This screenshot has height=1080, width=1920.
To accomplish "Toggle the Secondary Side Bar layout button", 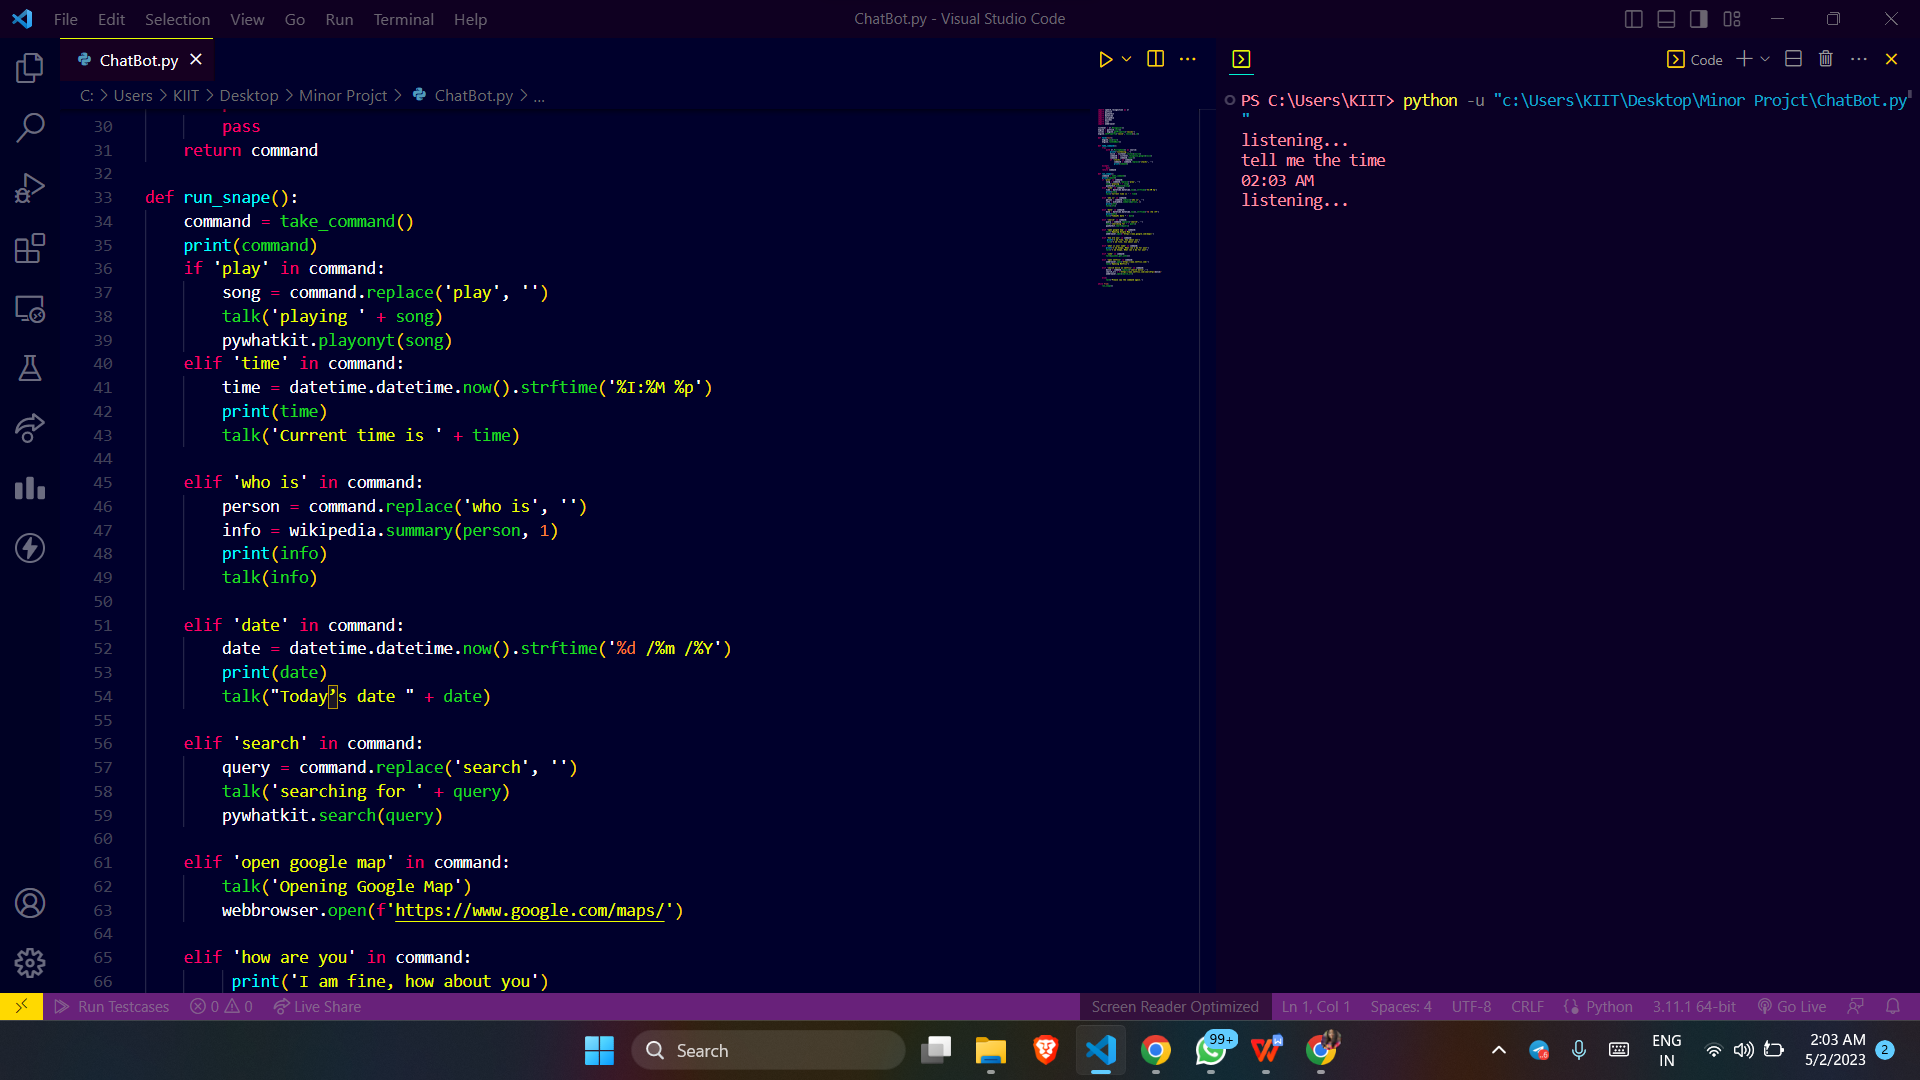I will click(x=1699, y=19).
